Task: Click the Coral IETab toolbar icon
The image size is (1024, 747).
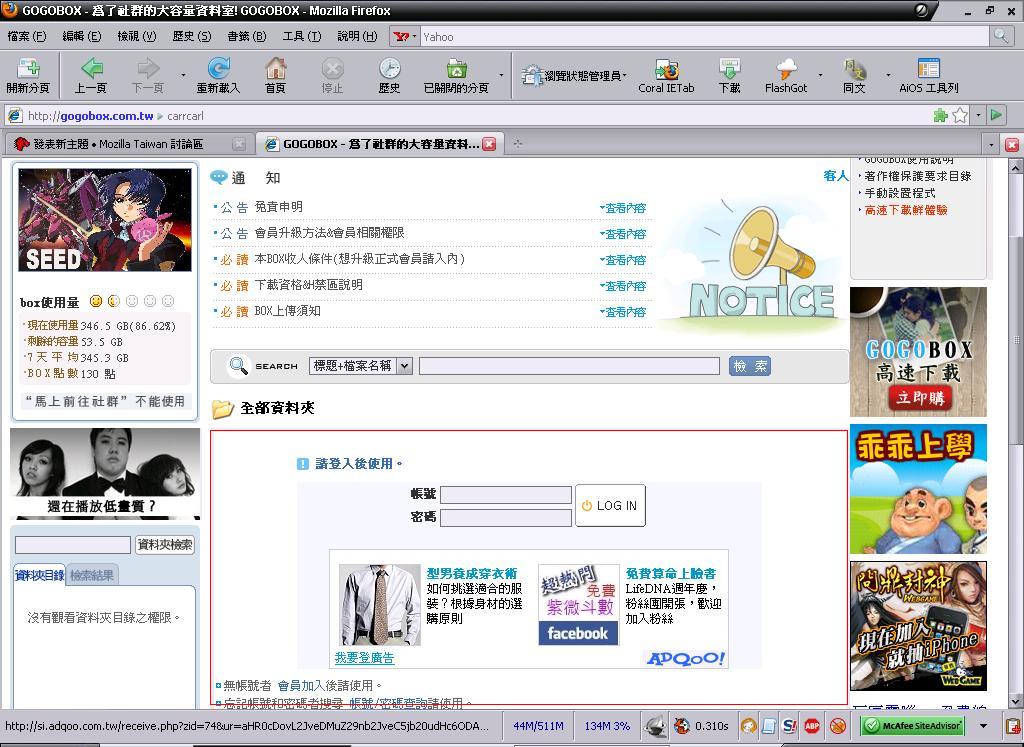Action: pos(666,68)
